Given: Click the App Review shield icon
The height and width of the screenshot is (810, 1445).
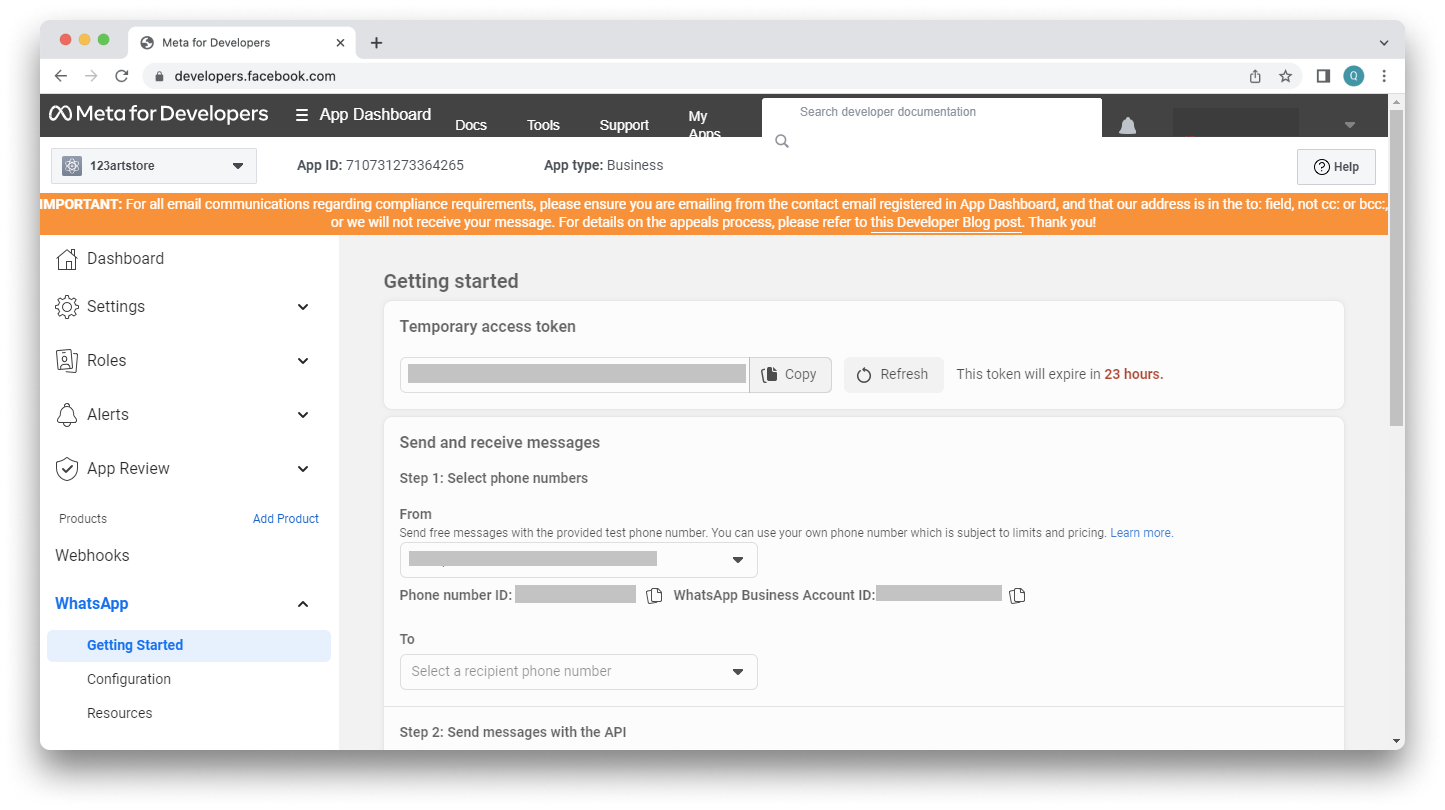Looking at the screenshot, I should (x=67, y=469).
